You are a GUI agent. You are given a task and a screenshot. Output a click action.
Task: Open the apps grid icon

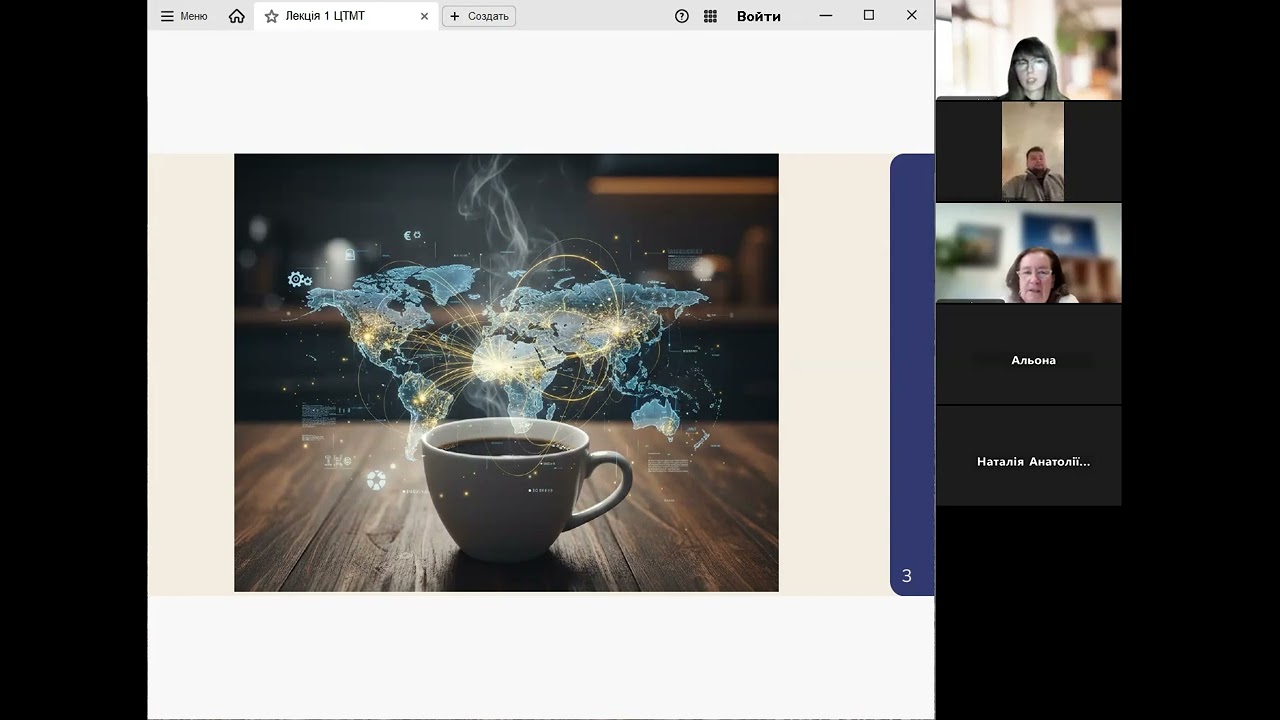[710, 16]
